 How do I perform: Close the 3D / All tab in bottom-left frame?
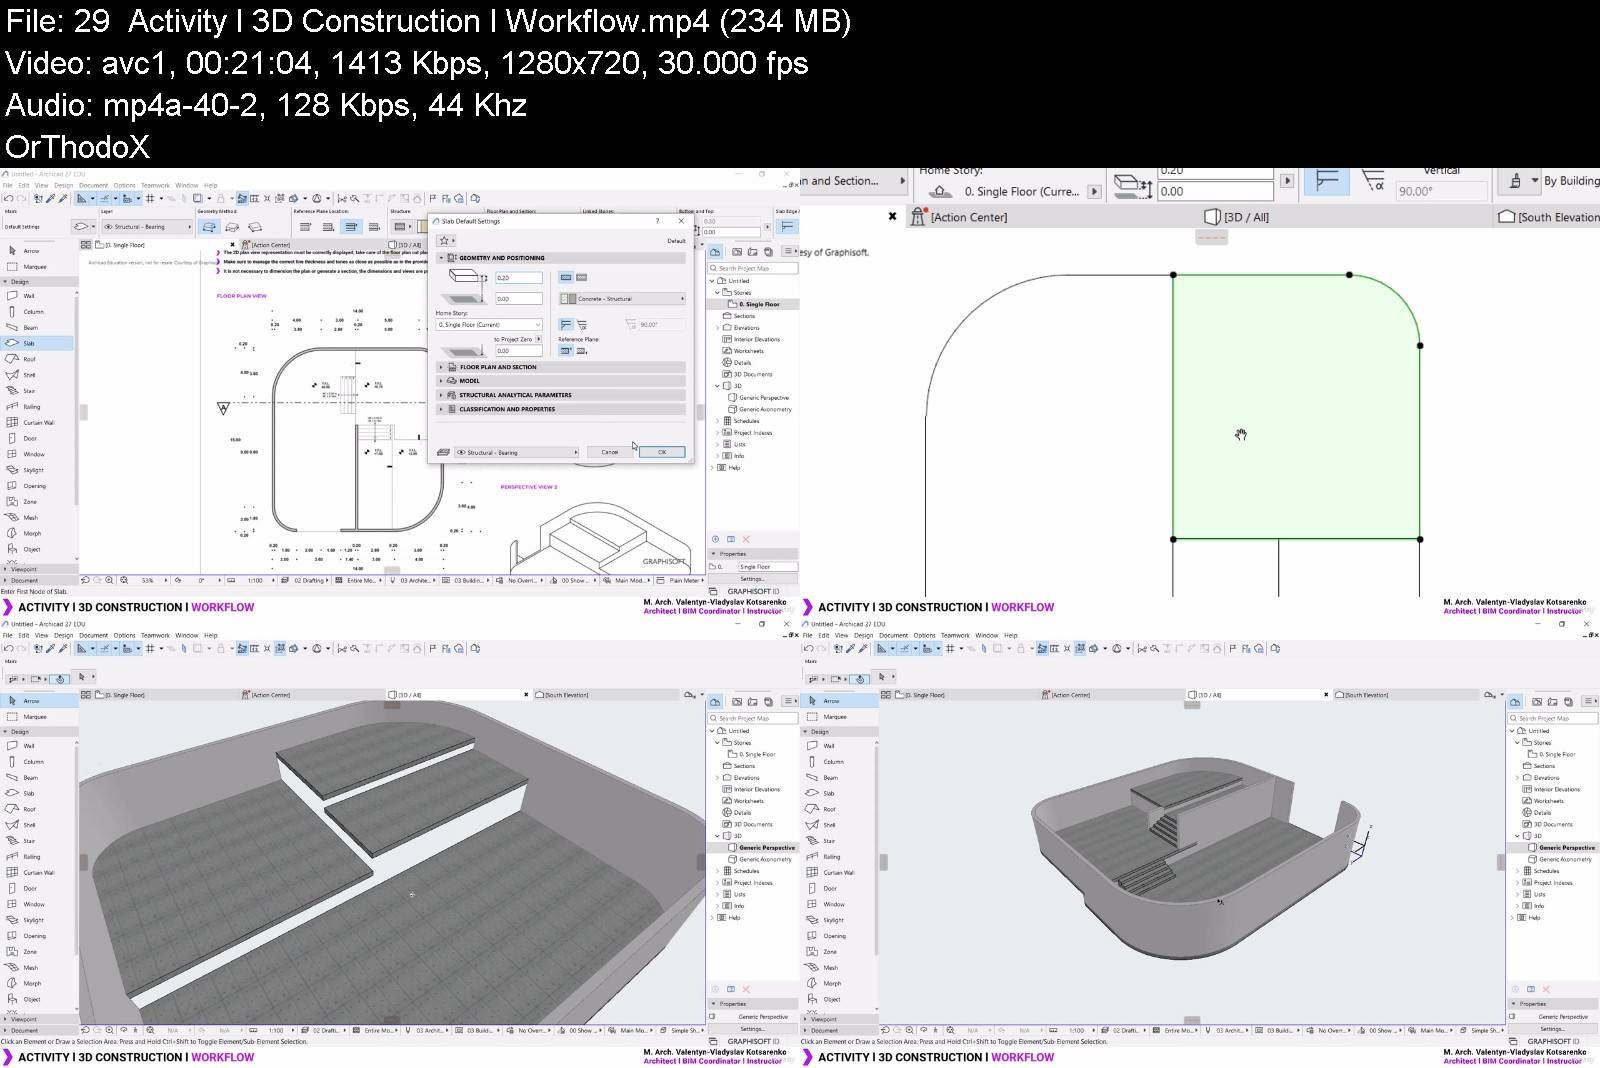[526, 694]
